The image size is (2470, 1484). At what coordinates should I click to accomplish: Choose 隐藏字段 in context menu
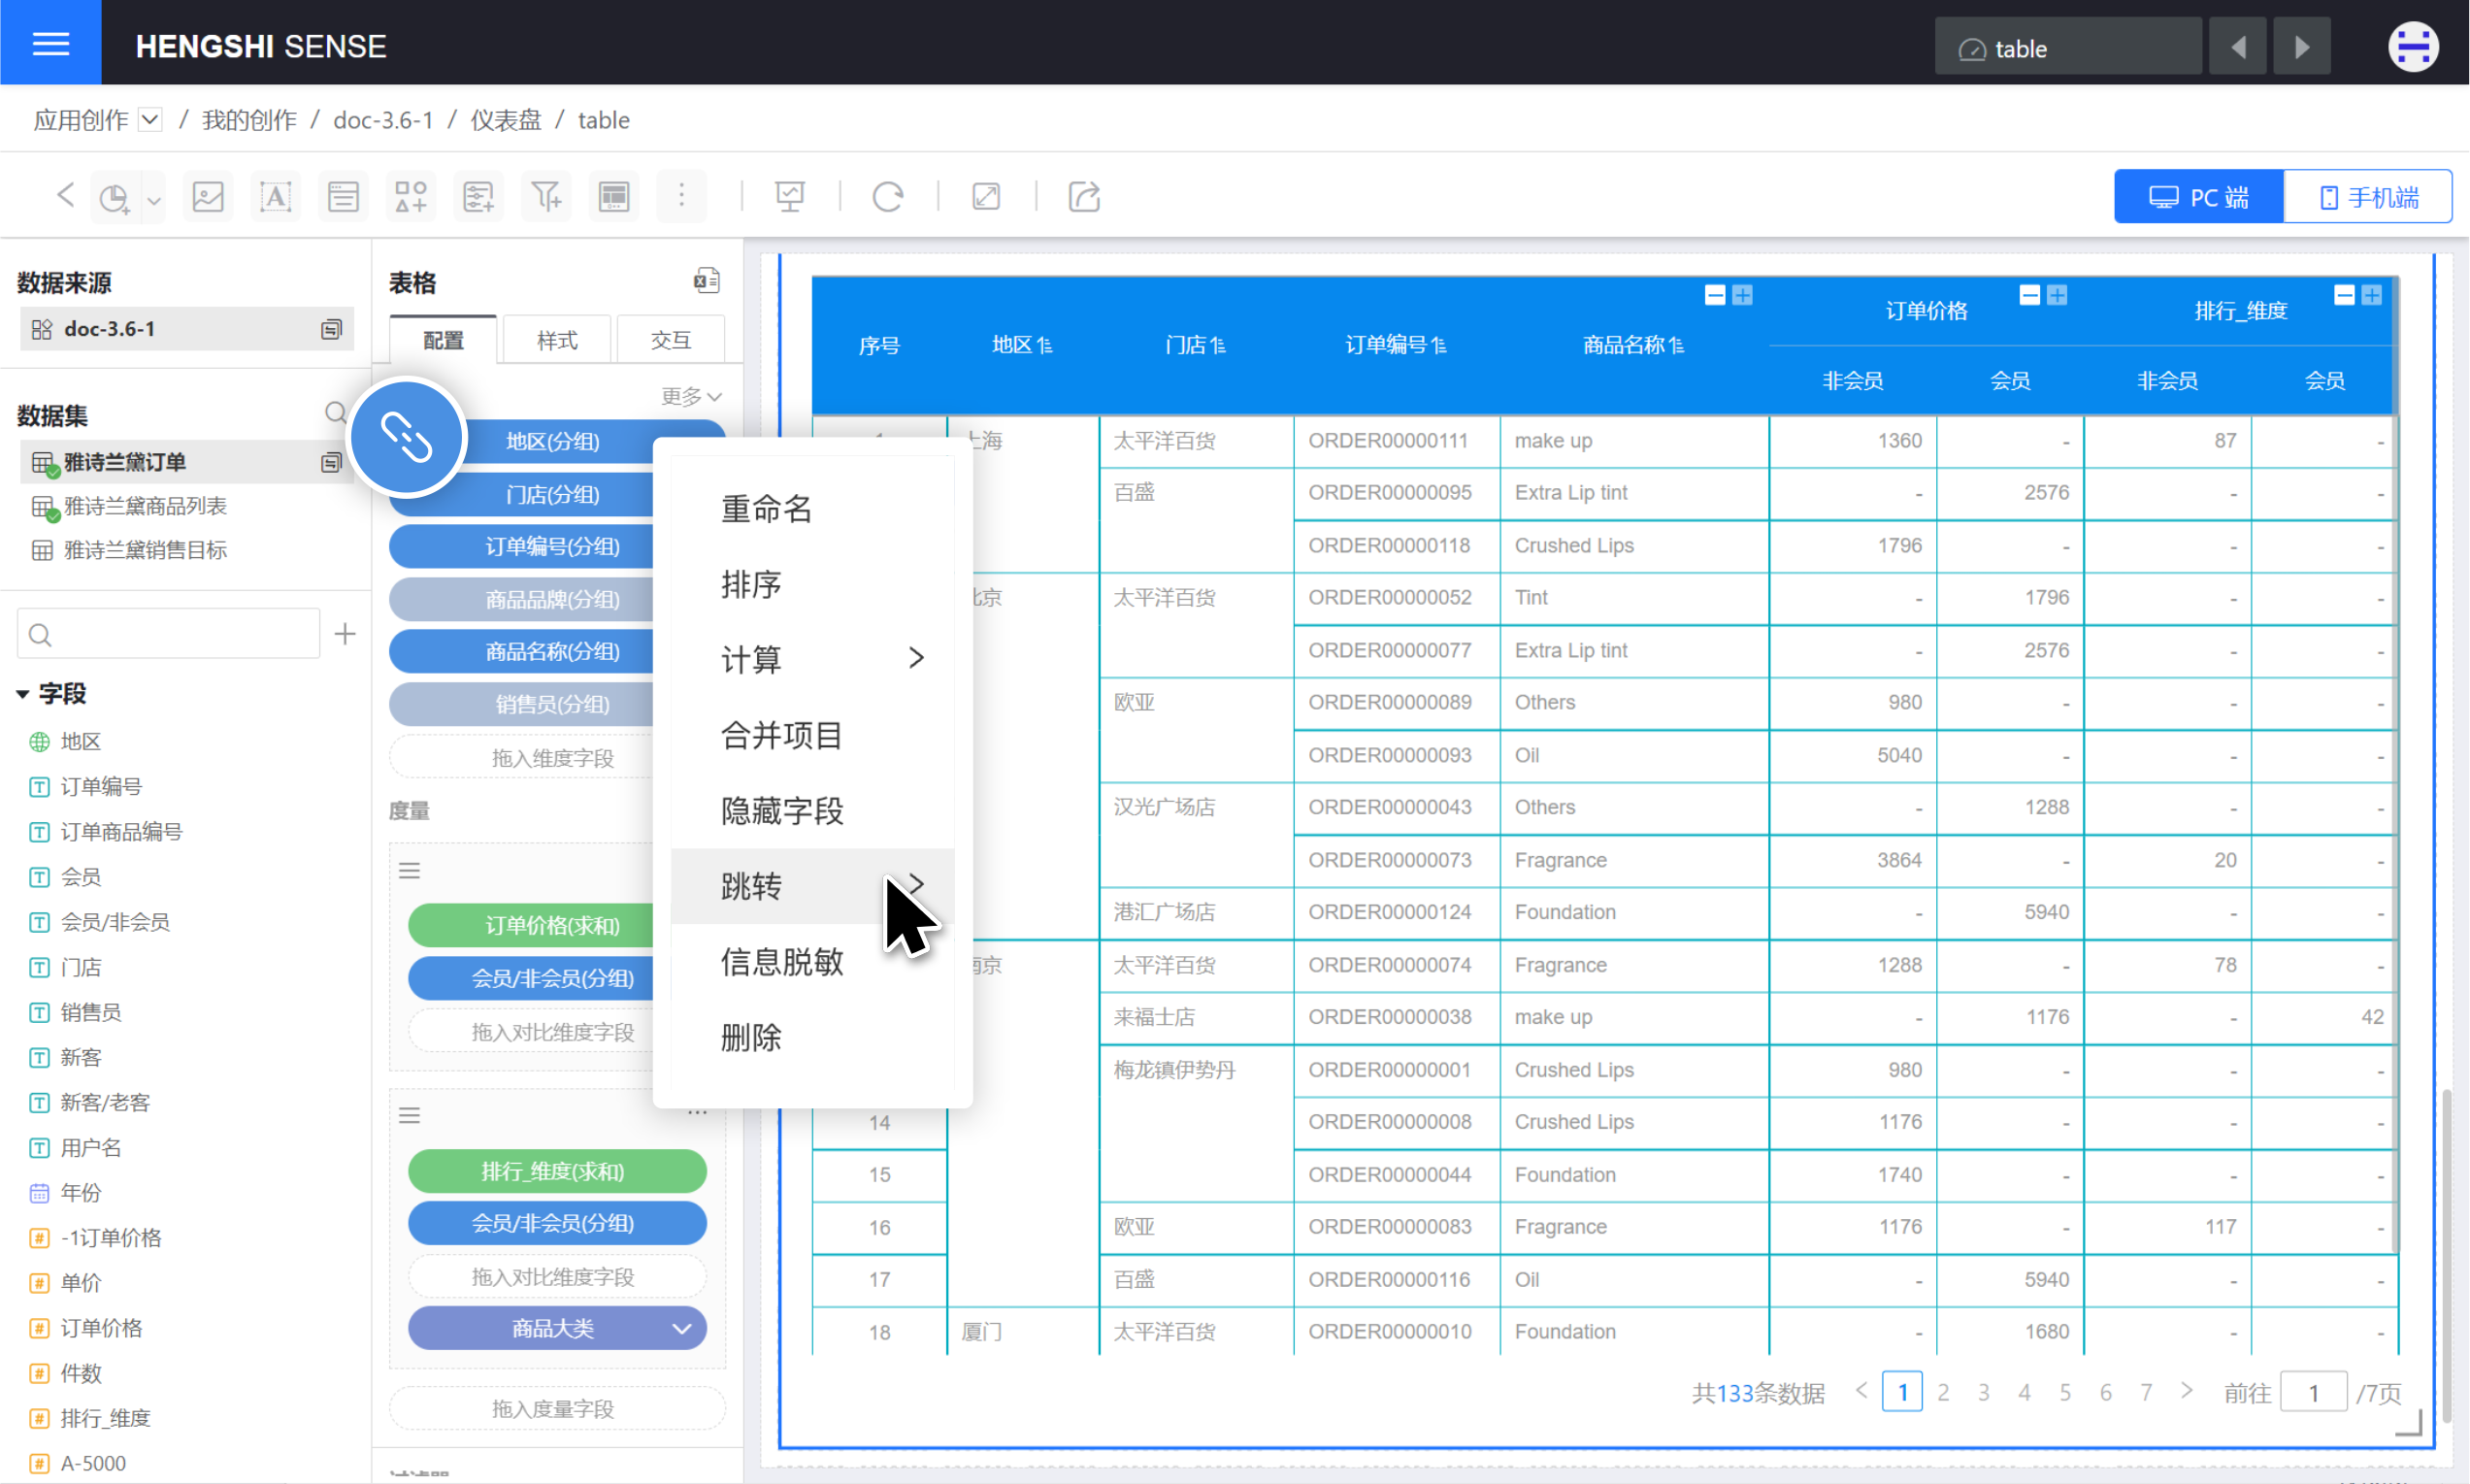[x=812, y=810]
